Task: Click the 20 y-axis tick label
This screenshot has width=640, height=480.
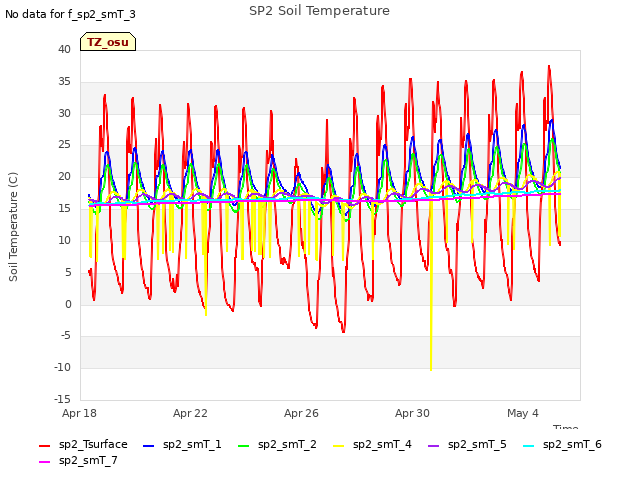Action: coord(64,177)
